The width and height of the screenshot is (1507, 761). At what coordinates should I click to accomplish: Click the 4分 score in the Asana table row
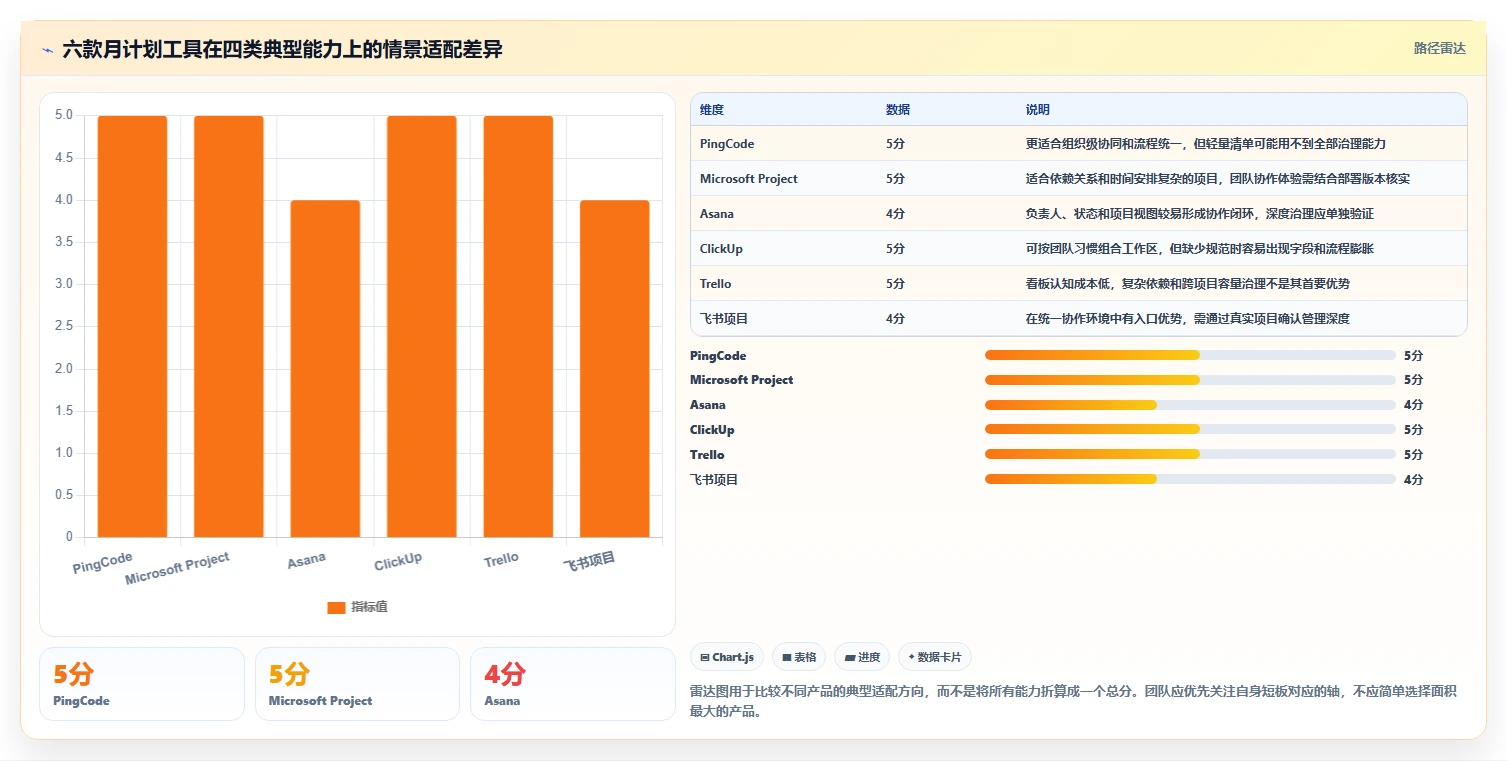pos(895,214)
